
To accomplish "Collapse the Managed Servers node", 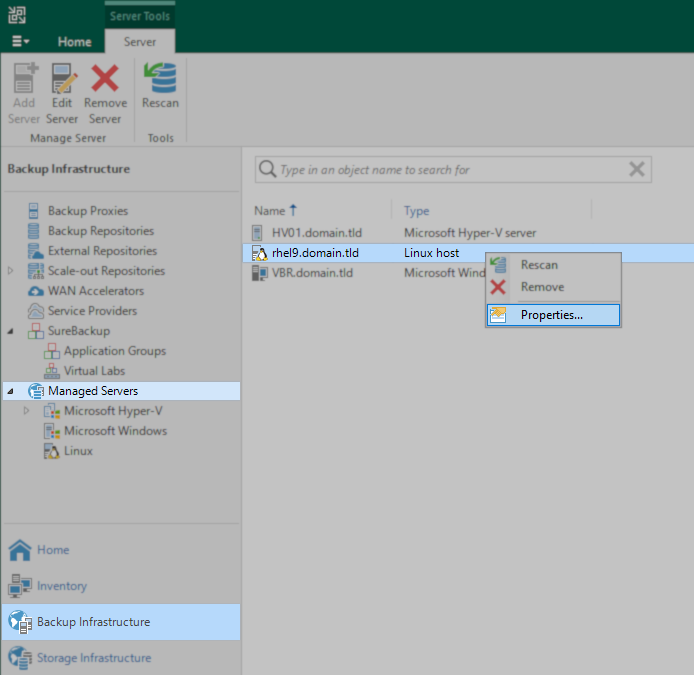I will pyautogui.click(x=11, y=391).
